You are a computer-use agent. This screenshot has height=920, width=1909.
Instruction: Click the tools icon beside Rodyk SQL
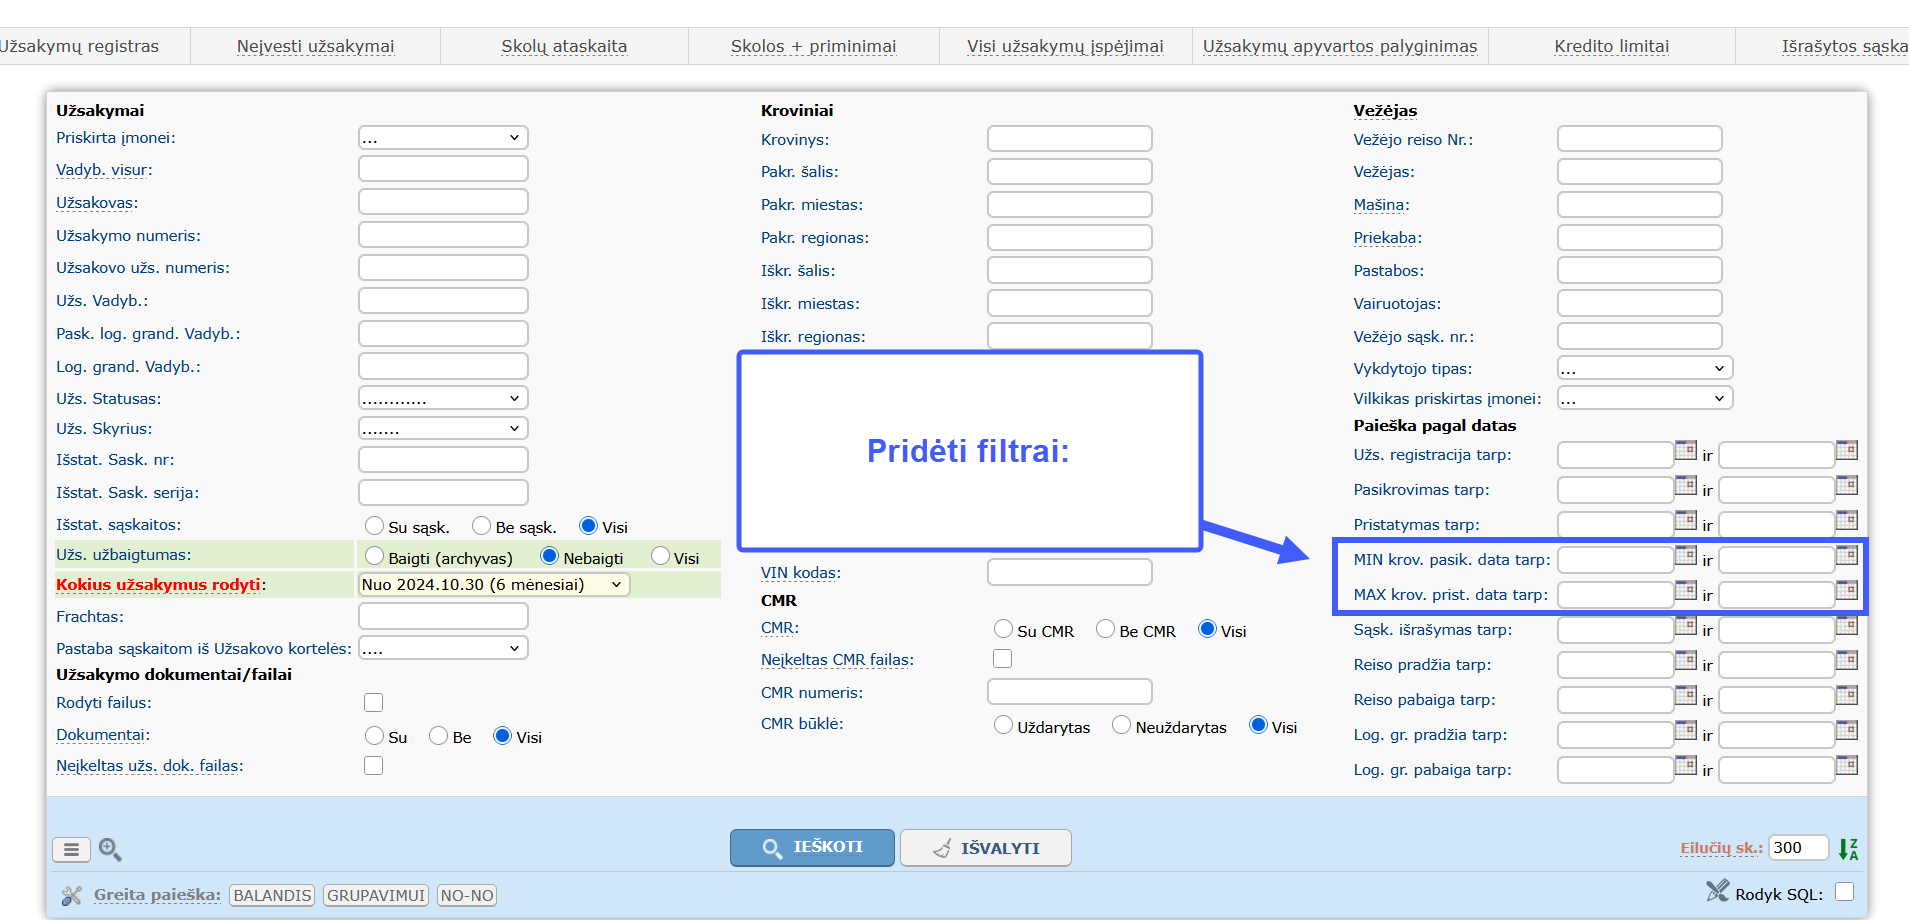tap(1717, 890)
